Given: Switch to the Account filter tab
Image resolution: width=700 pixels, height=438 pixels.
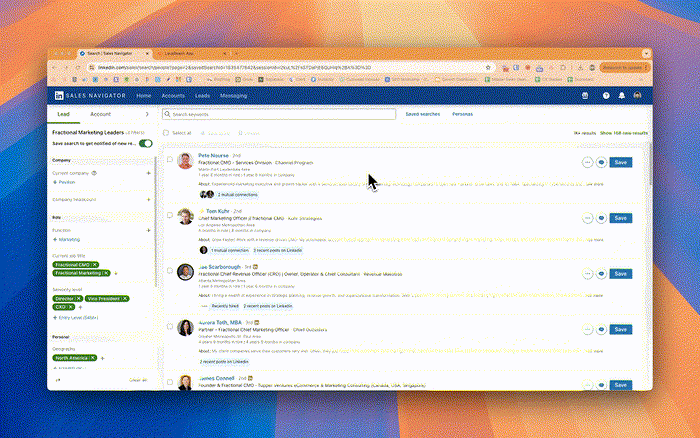Looking at the screenshot, I should (100, 114).
